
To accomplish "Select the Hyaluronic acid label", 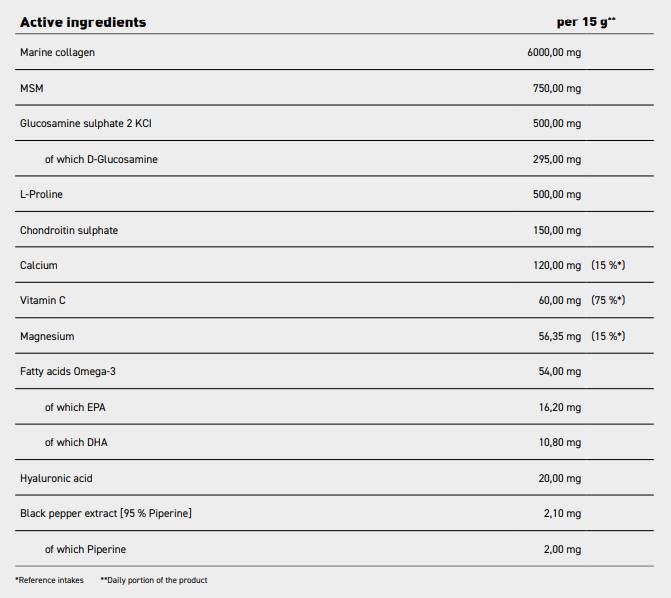I will [x=56, y=478].
